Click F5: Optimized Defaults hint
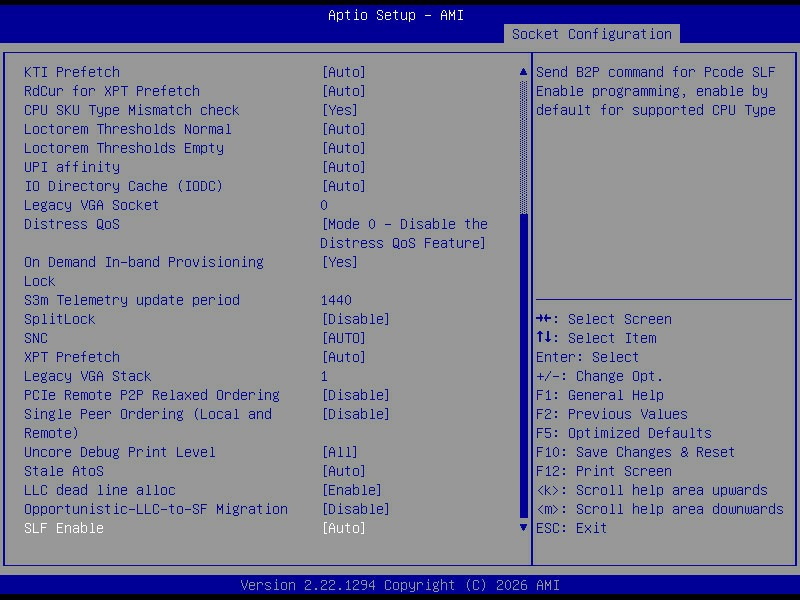 [x=623, y=433]
